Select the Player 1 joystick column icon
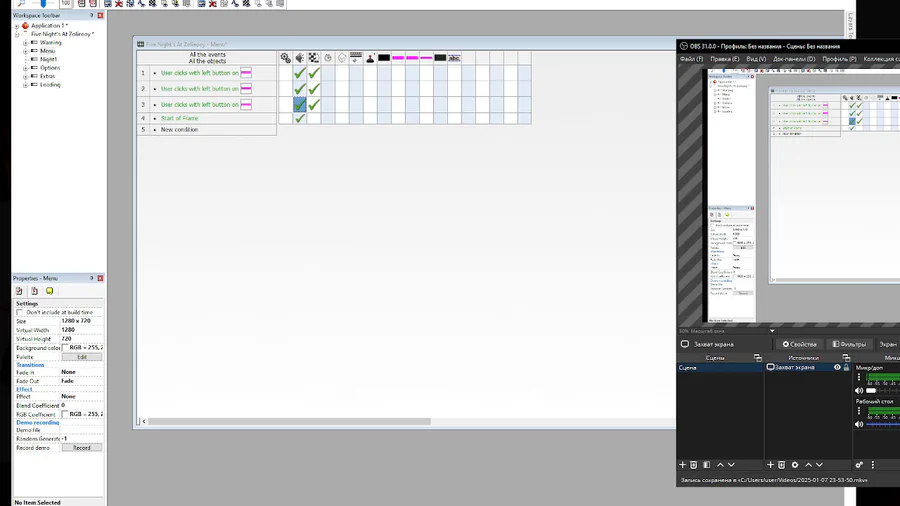Image resolution: width=900 pixels, height=506 pixels. (370, 58)
